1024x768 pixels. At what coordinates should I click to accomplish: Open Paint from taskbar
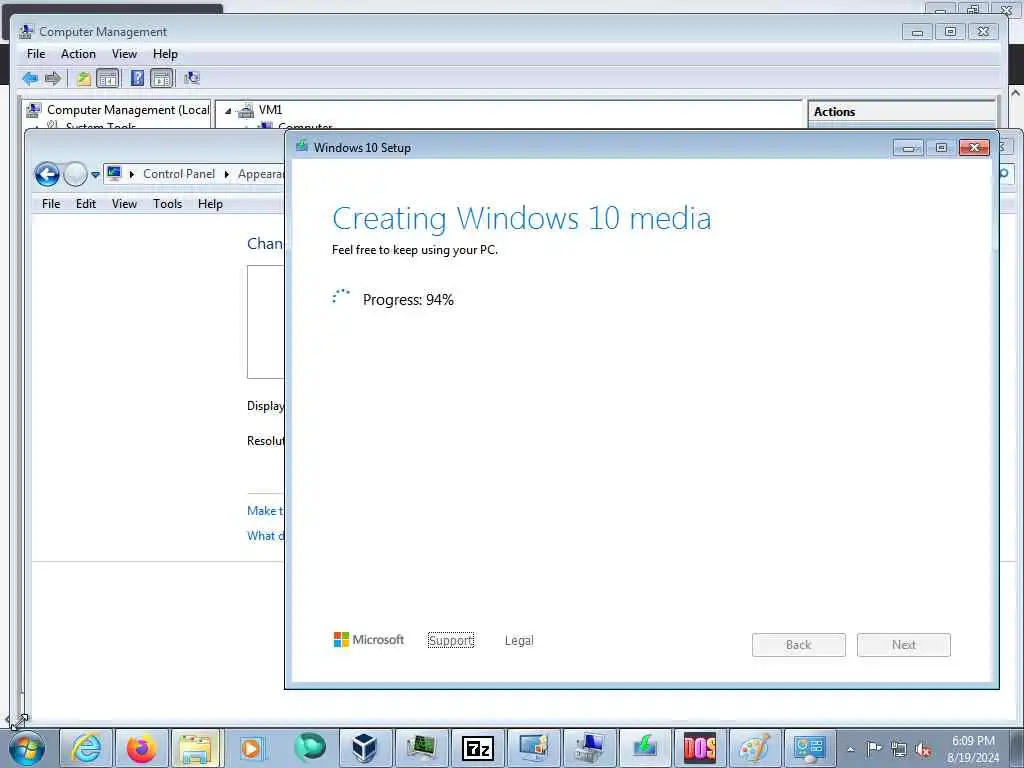click(755, 748)
